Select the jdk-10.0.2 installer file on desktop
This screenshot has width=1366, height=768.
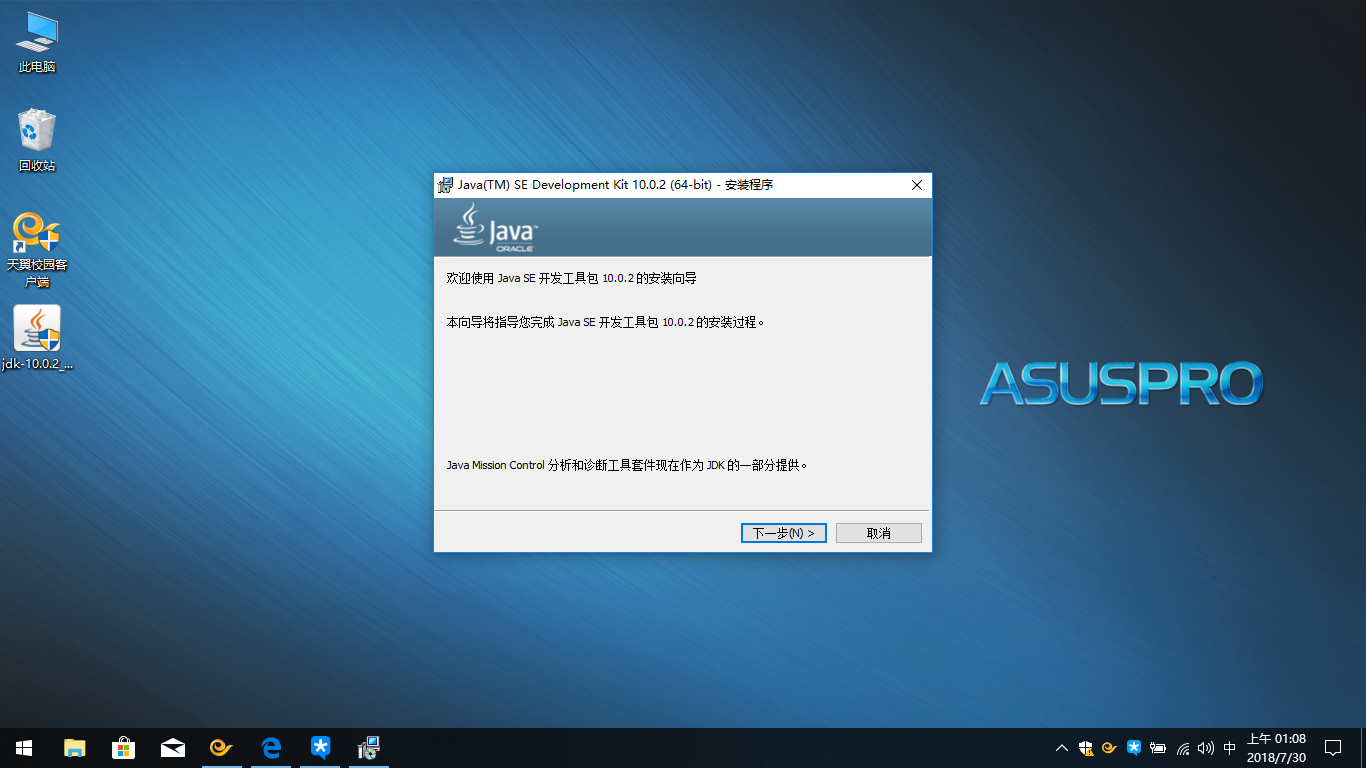click(x=37, y=338)
